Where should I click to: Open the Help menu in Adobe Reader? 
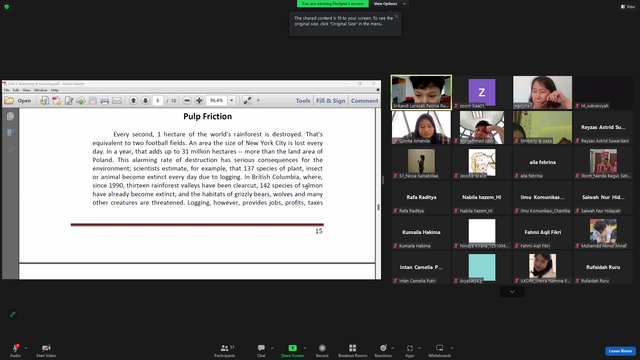click(x=55, y=90)
